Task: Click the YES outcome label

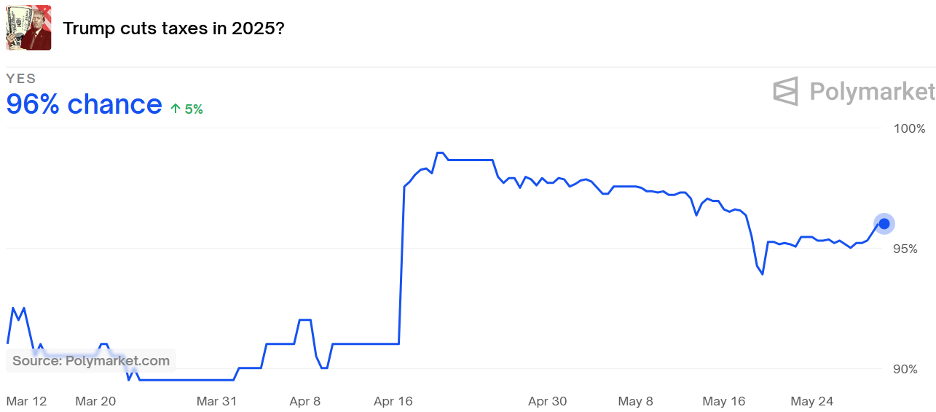Action: pyautogui.click(x=21, y=78)
